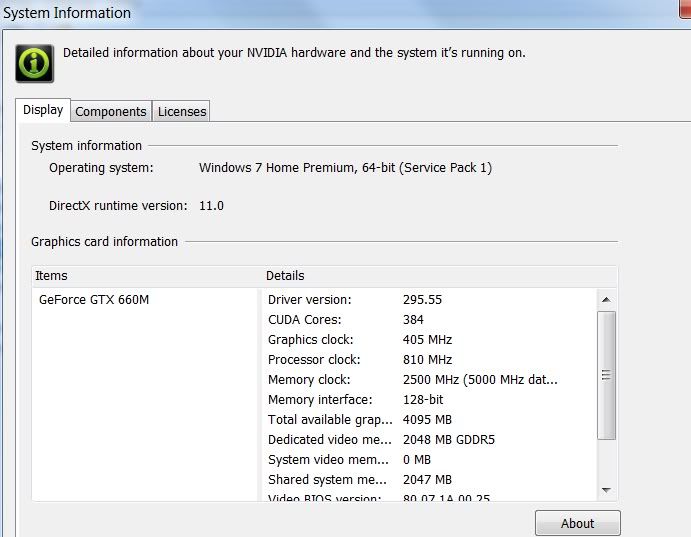Click the 2048 MB GDDR5 value
The width and height of the screenshot is (691, 537).
click(449, 439)
